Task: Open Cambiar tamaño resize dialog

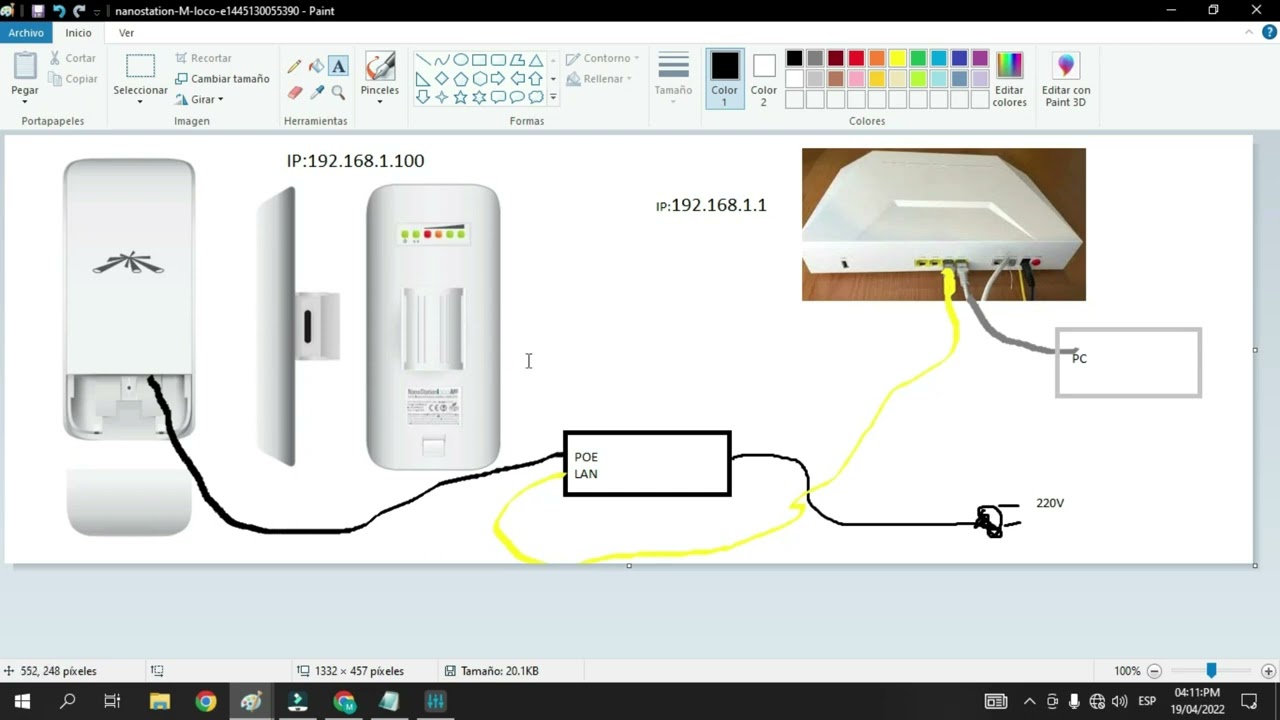Action: tap(222, 79)
